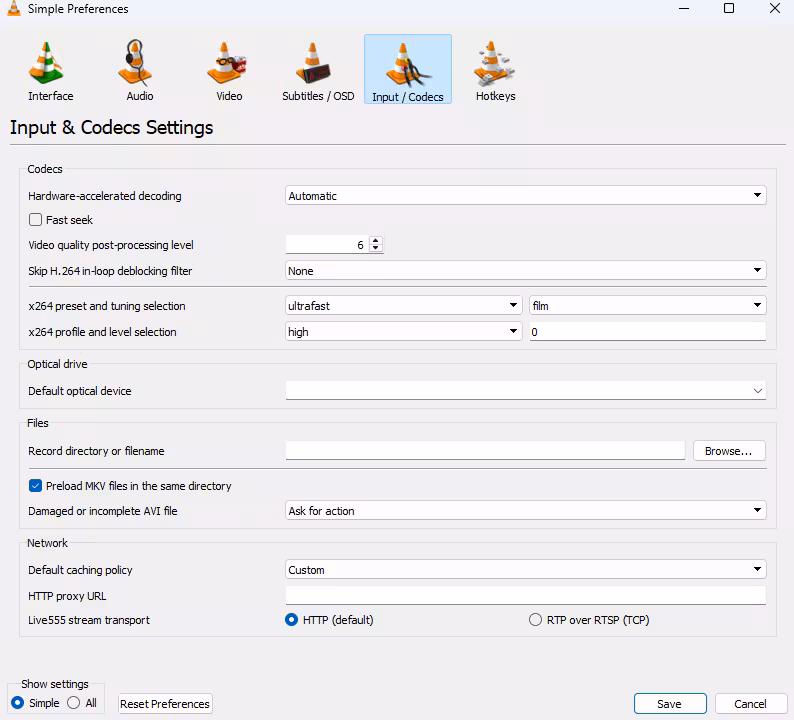Click the Reset Preferences button
The height and width of the screenshot is (720, 794).
tap(165, 704)
